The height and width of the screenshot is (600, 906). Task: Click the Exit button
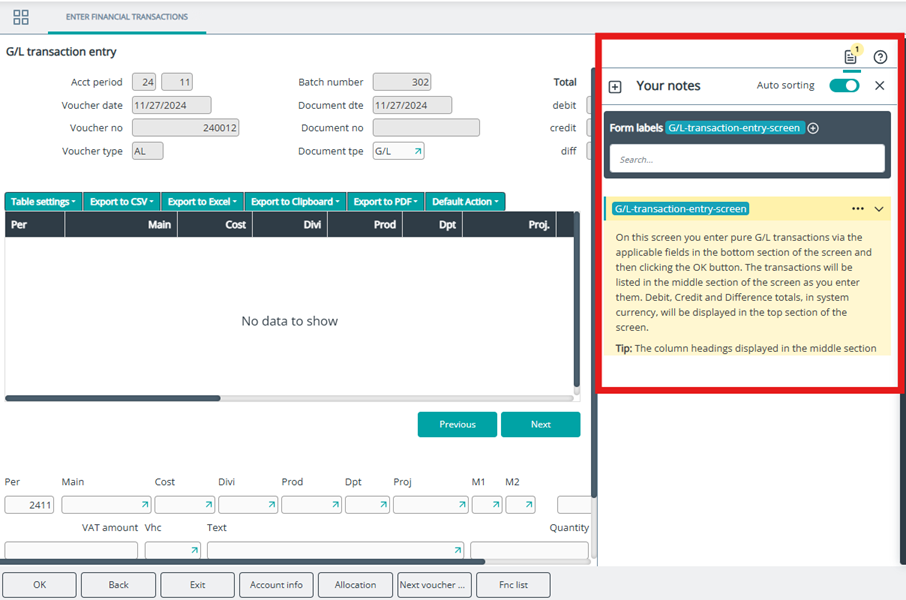click(198, 585)
